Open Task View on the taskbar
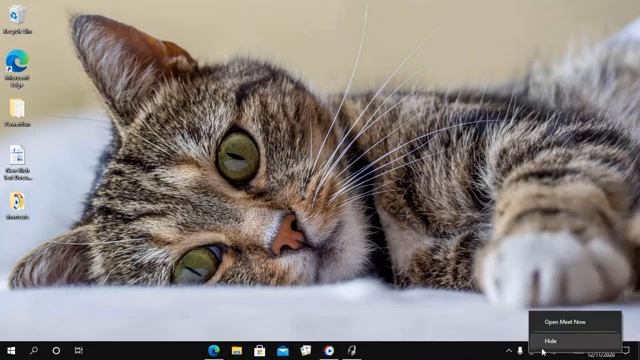The height and width of the screenshot is (360, 640). point(79,351)
